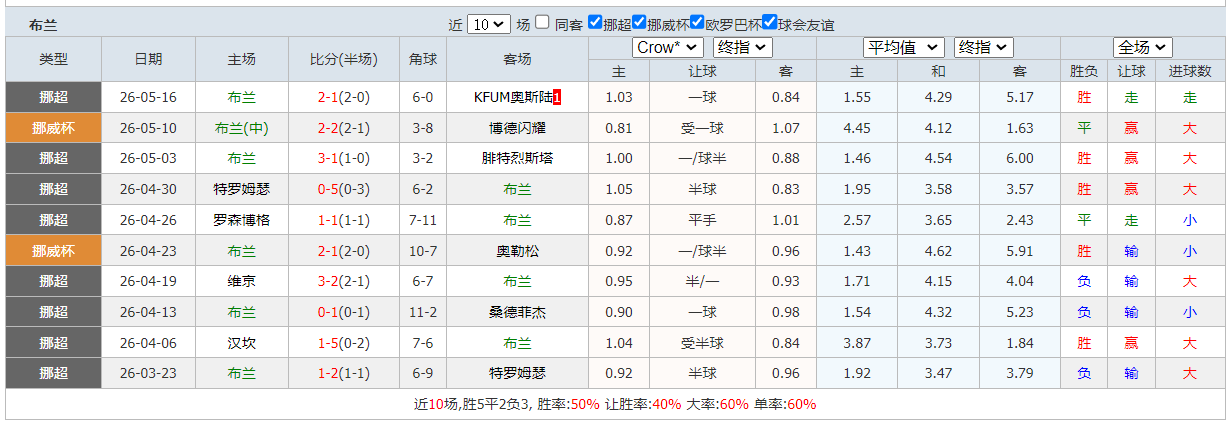
Task: Click the score 2-1(2-0) on 26-05-16
Action: tap(344, 97)
